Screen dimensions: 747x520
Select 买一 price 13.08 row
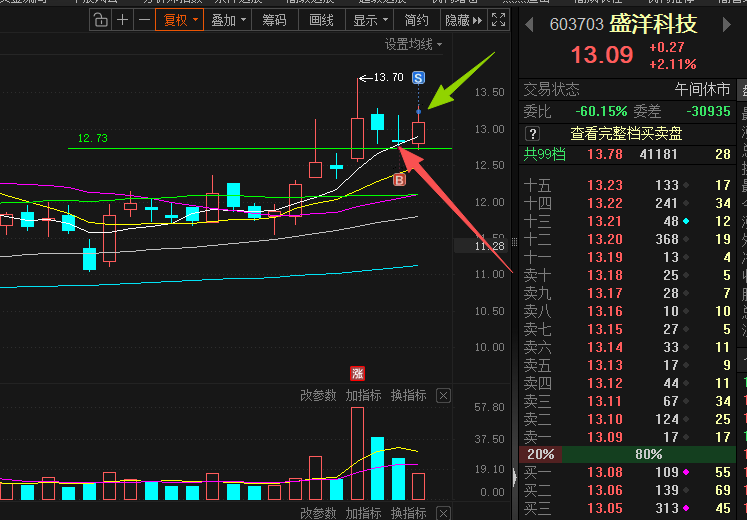[x=627, y=472]
